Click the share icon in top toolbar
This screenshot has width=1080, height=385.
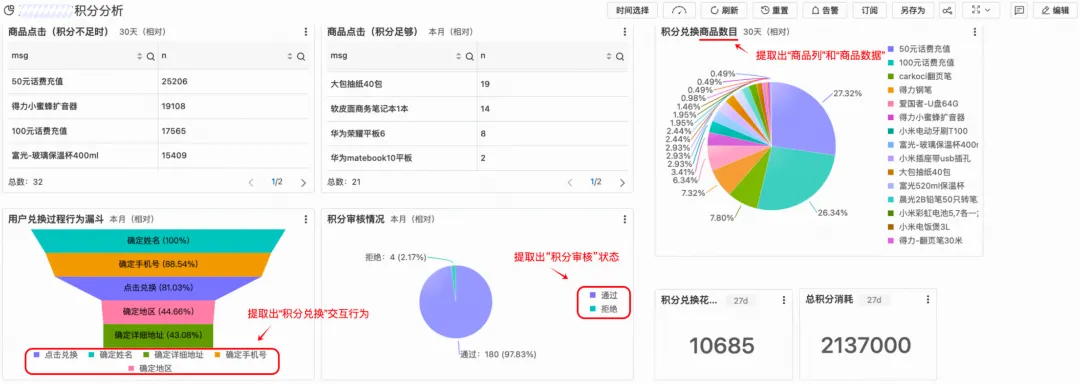tap(948, 10)
